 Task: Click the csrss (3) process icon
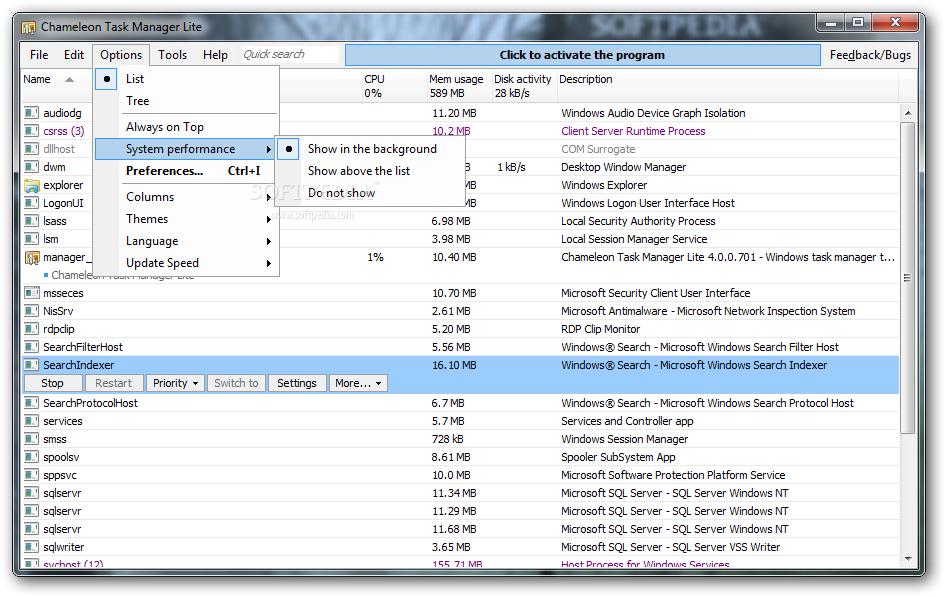31,131
